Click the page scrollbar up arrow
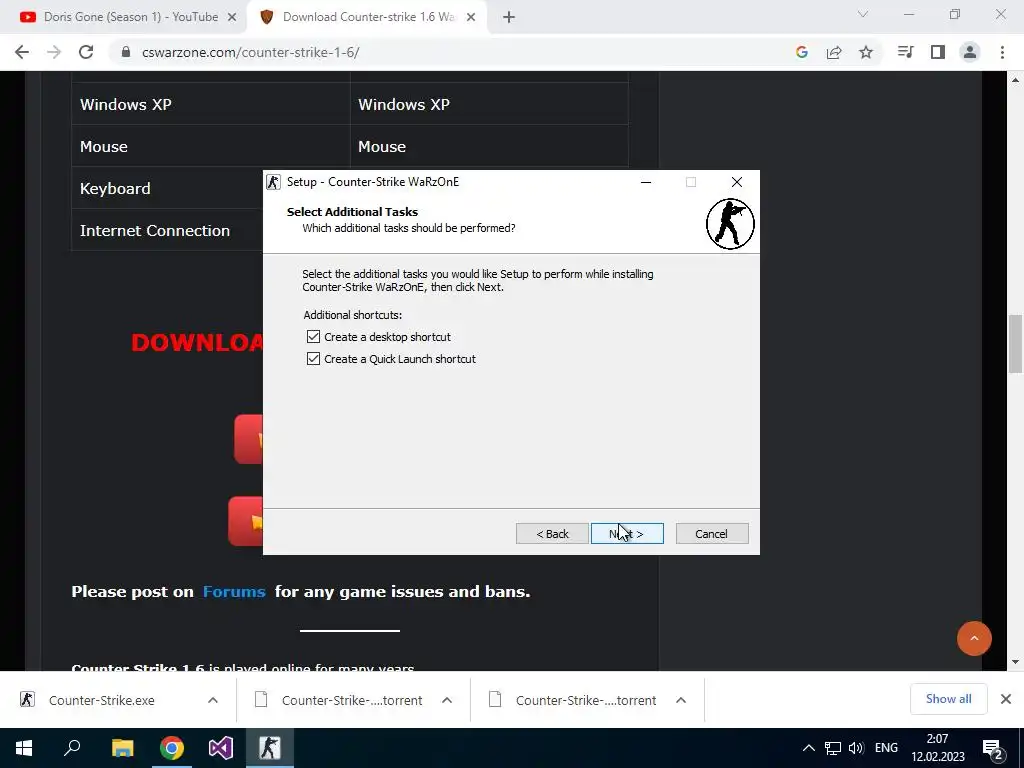1024x768 pixels. pyautogui.click(x=1015, y=79)
